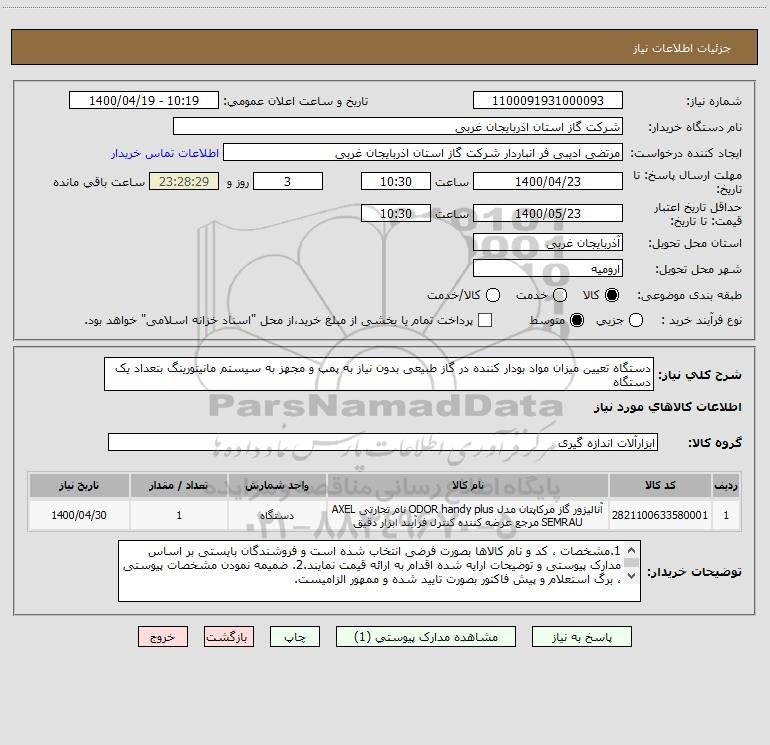This screenshot has height=745, width=770.
Task: Open مشاهده مدارک پیوستی (1) button
Action: [426, 637]
